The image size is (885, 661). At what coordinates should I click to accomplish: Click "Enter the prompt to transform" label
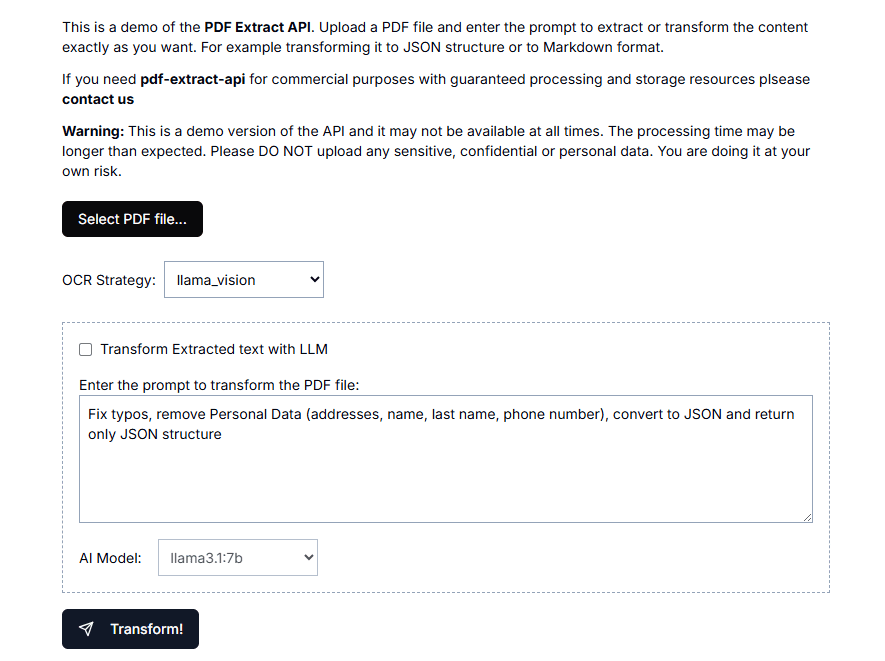coord(218,385)
